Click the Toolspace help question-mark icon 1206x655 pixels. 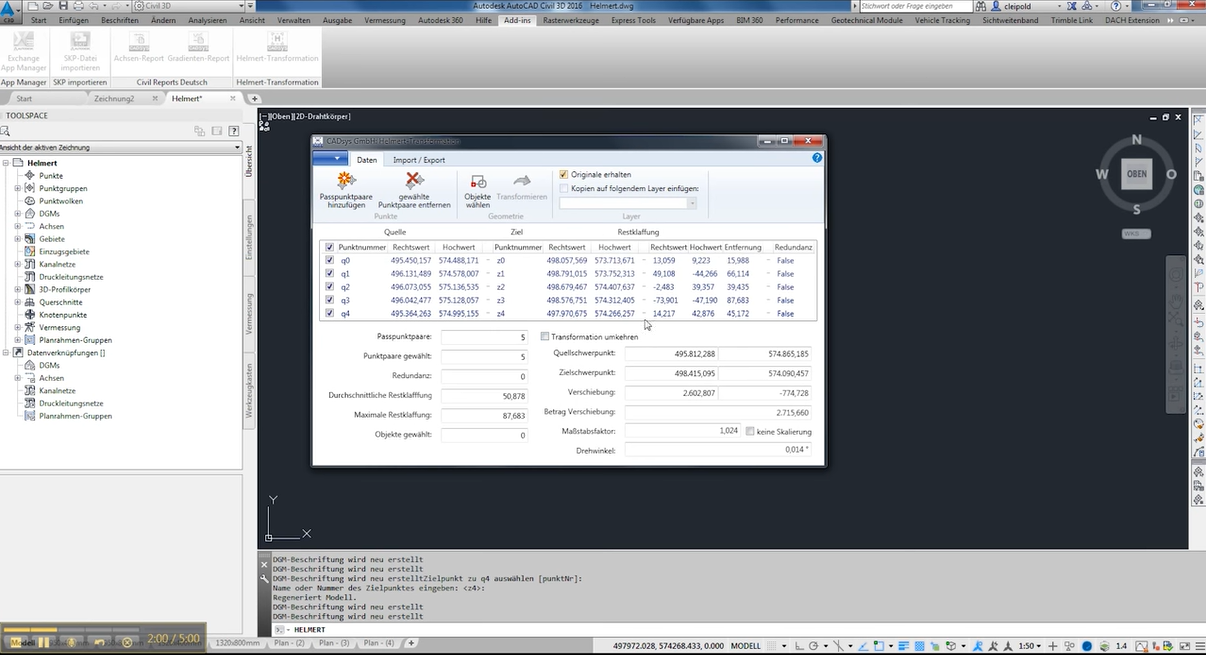pos(233,131)
